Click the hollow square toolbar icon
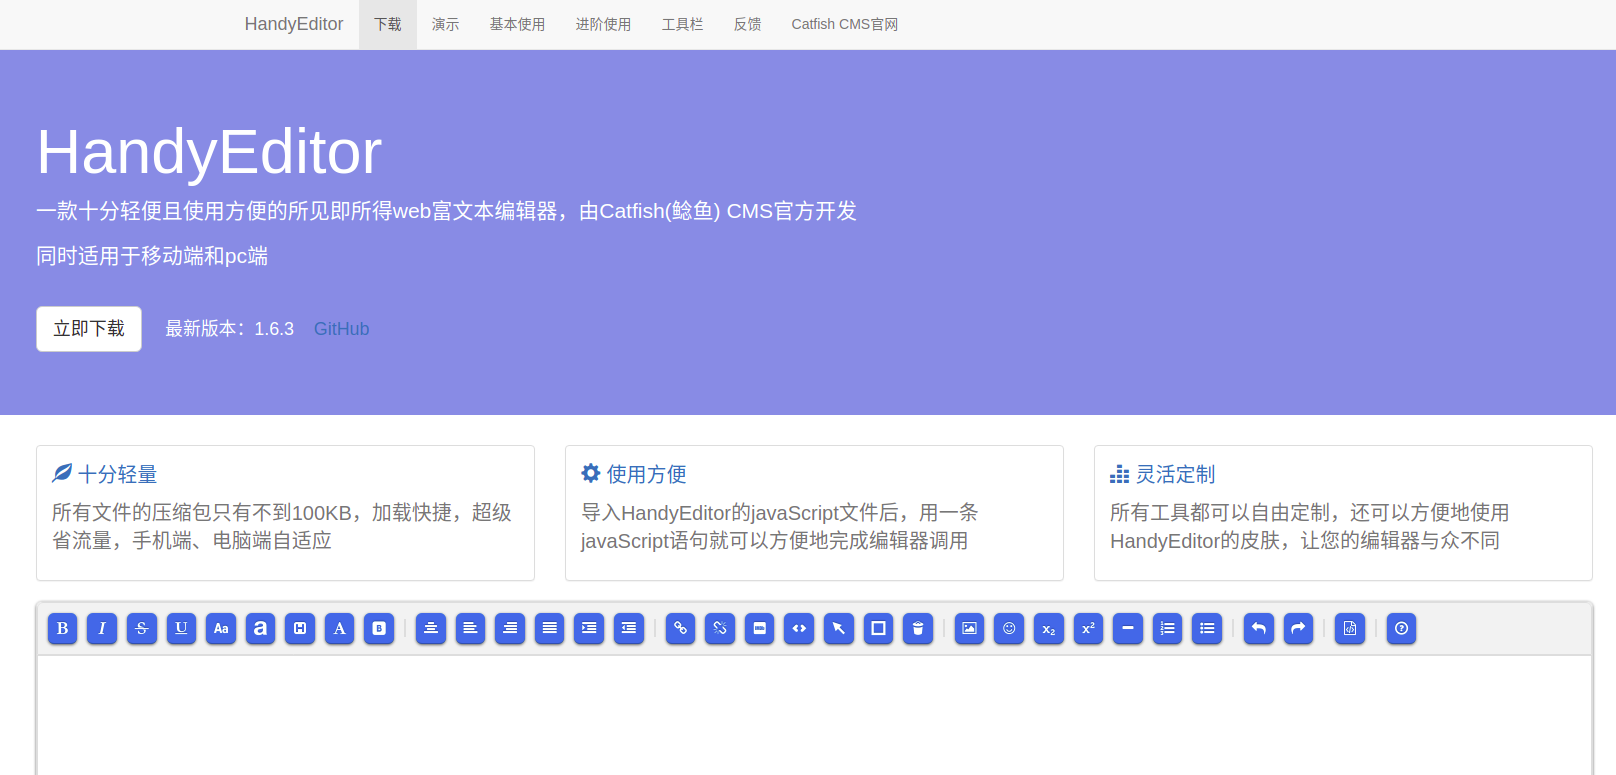This screenshot has height=775, width=1616. tap(878, 628)
